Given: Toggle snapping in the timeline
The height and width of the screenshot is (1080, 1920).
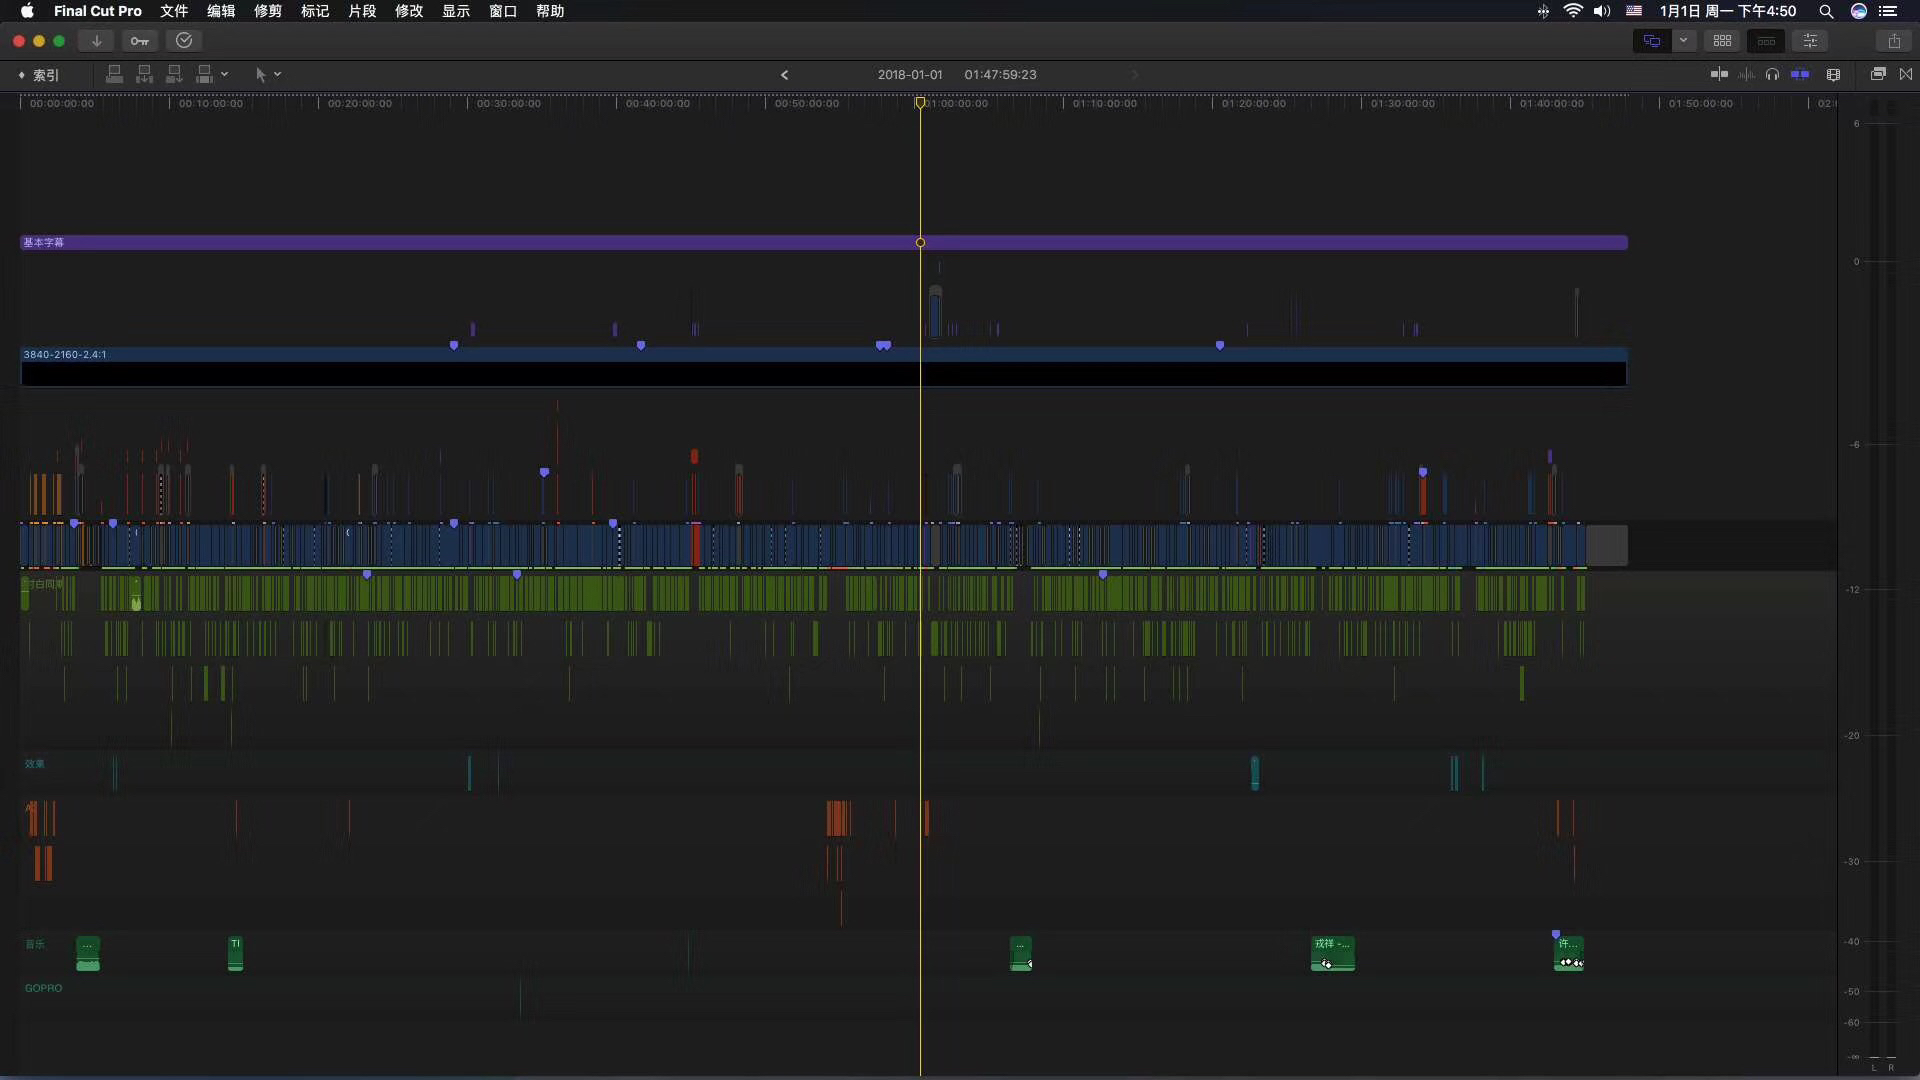Looking at the screenshot, I should tap(1800, 74).
